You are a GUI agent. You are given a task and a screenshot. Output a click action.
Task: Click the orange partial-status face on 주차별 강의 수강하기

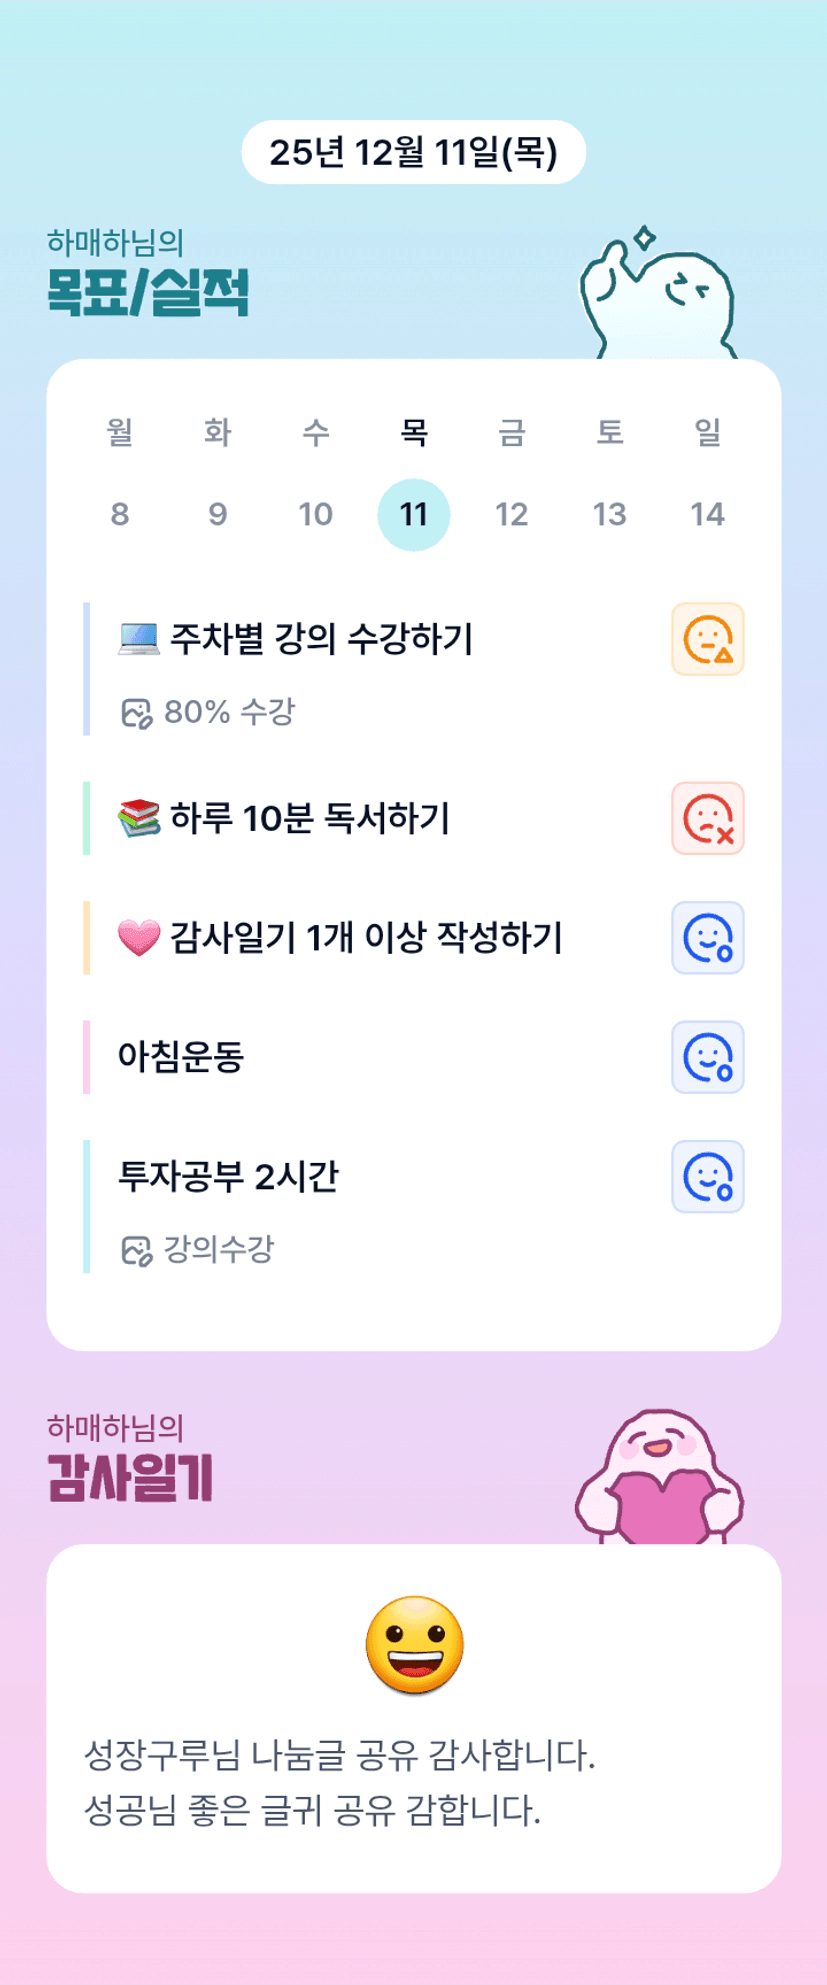pos(708,639)
